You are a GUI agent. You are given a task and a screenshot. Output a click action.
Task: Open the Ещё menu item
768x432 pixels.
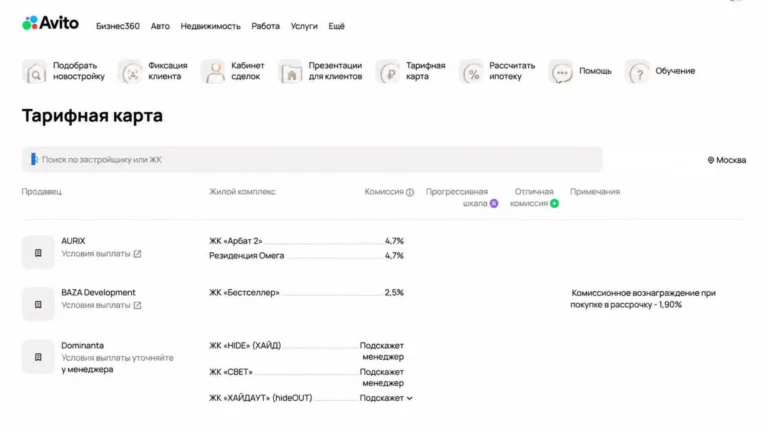point(336,26)
